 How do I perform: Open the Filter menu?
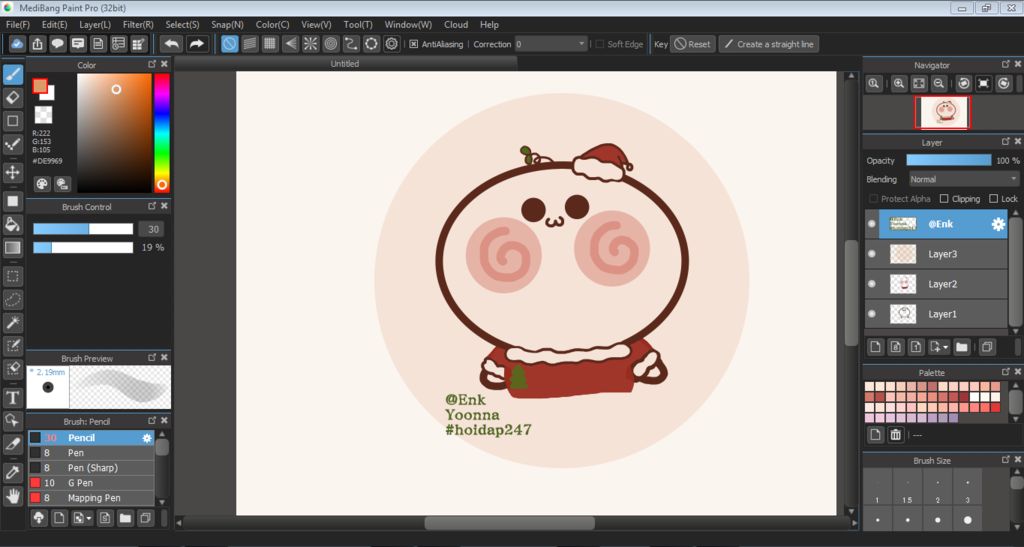[138, 25]
